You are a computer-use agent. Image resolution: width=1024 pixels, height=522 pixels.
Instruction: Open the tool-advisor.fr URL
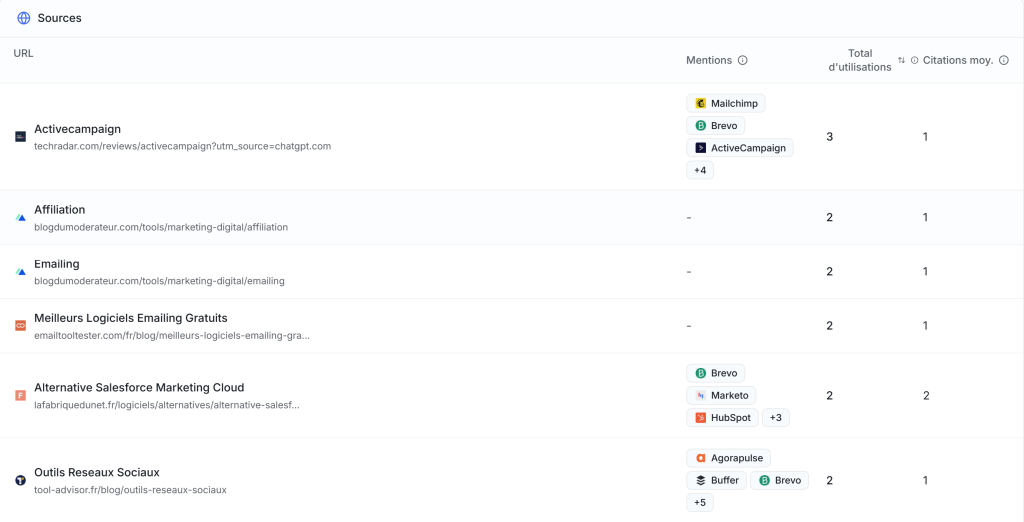(x=130, y=490)
